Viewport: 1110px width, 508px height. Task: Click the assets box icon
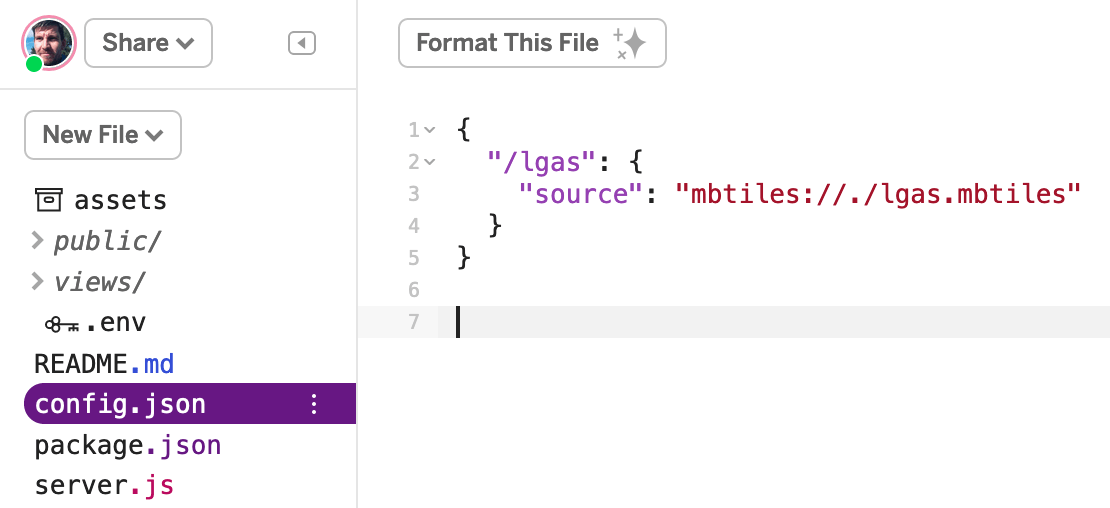(x=48, y=200)
